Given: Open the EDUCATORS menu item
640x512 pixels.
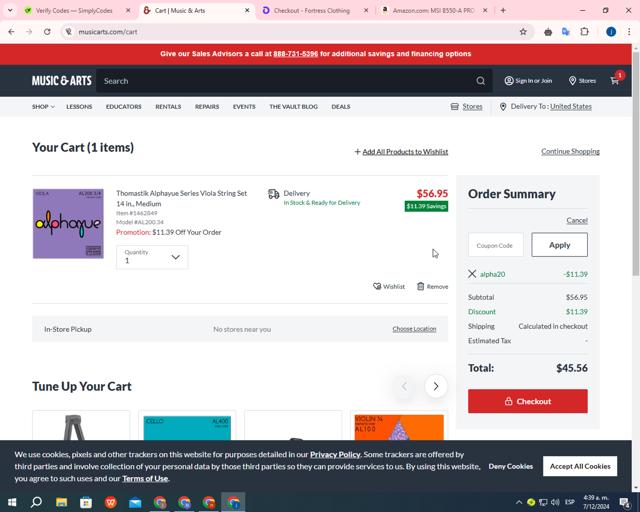Looking at the screenshot, I should (124, 107).
